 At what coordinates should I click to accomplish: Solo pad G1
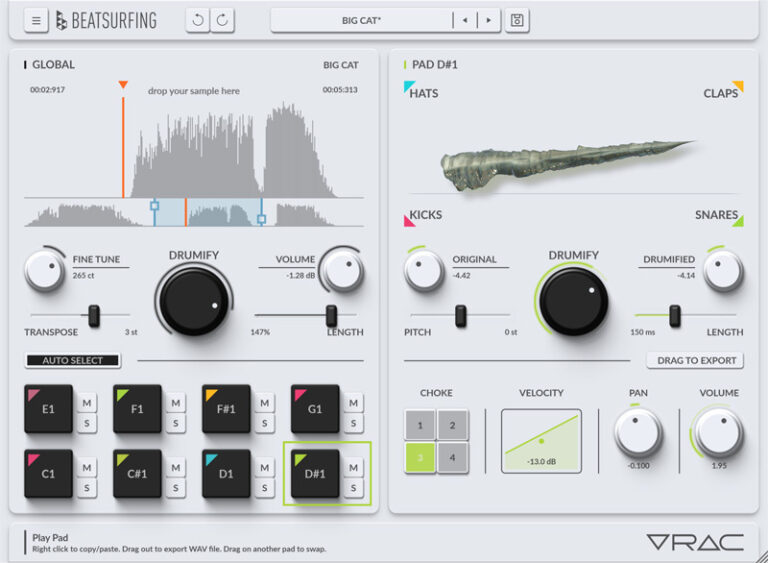tap(353, 423)
